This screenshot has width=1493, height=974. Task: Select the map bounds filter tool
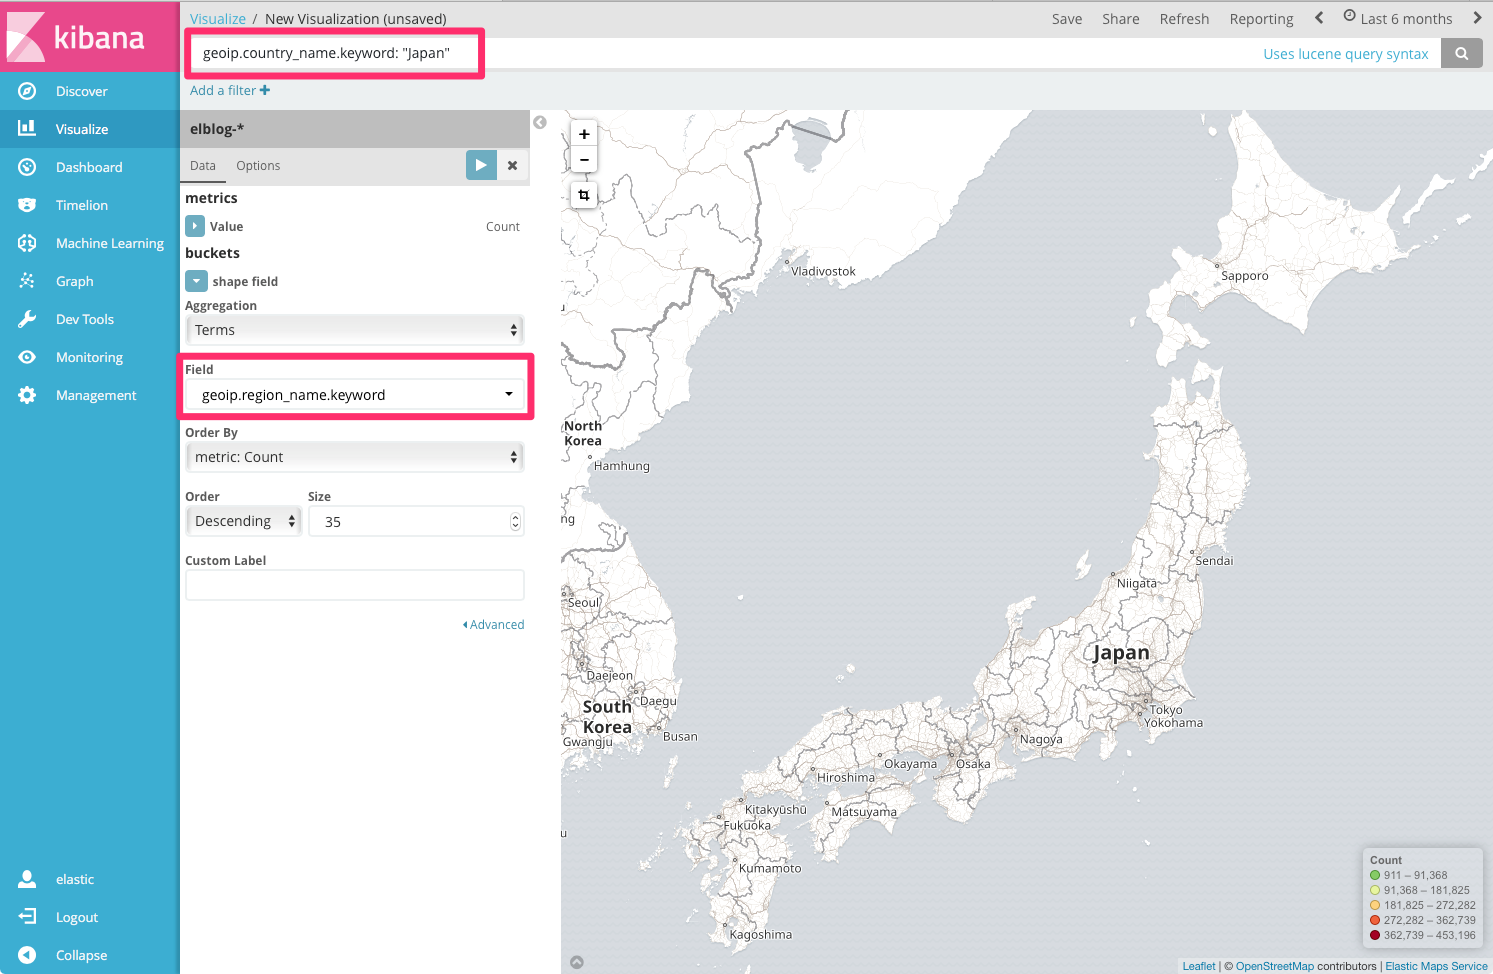pos(584,195)
